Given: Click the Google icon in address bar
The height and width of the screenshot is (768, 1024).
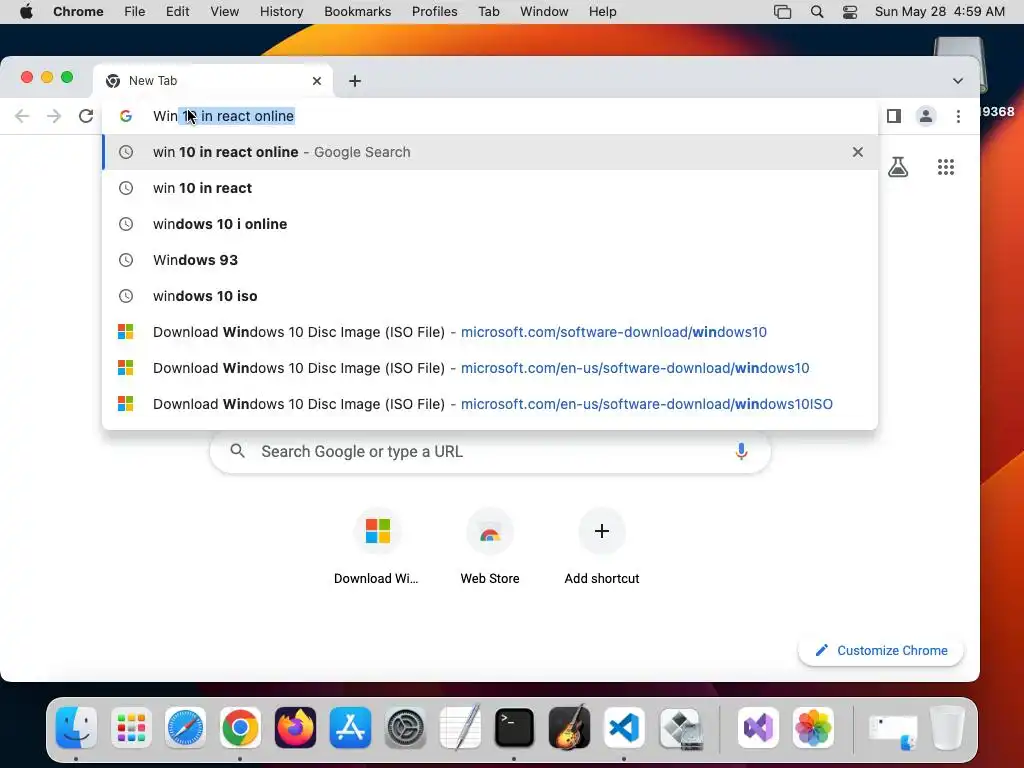Looking at the screenshot, I should (x=126, y=116).
